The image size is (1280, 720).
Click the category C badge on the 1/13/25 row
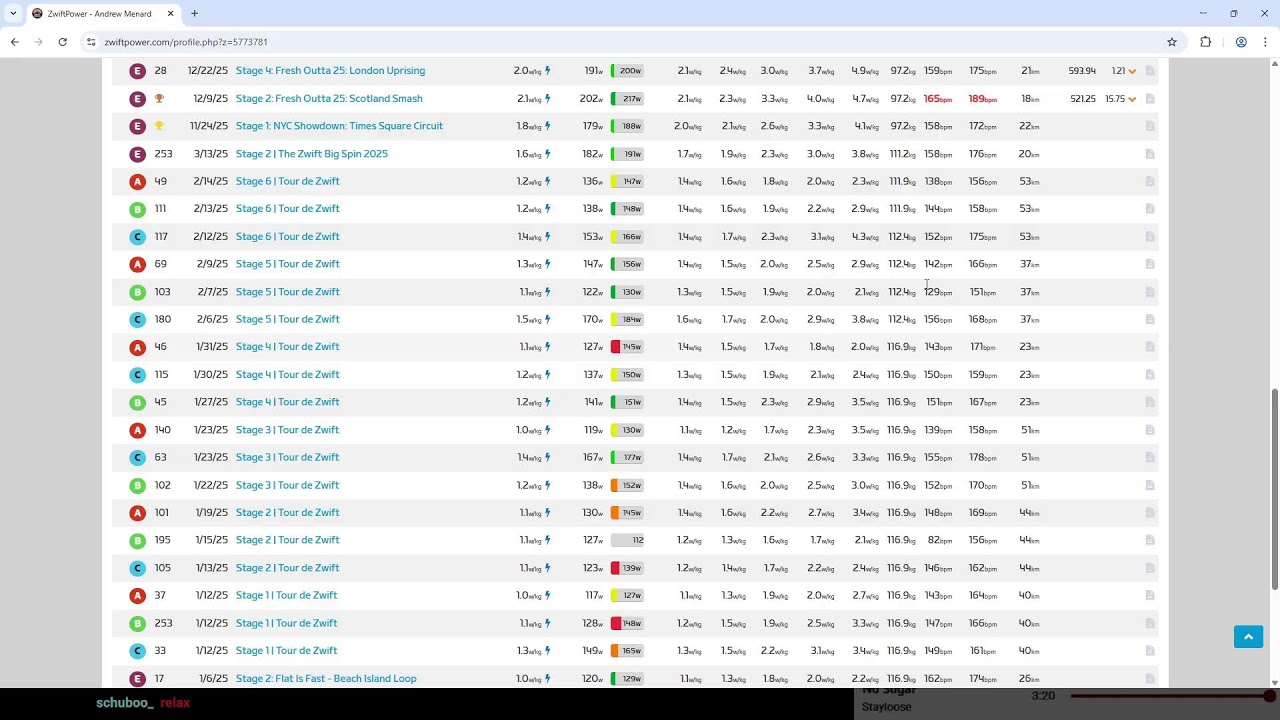(x=138, y=568)
